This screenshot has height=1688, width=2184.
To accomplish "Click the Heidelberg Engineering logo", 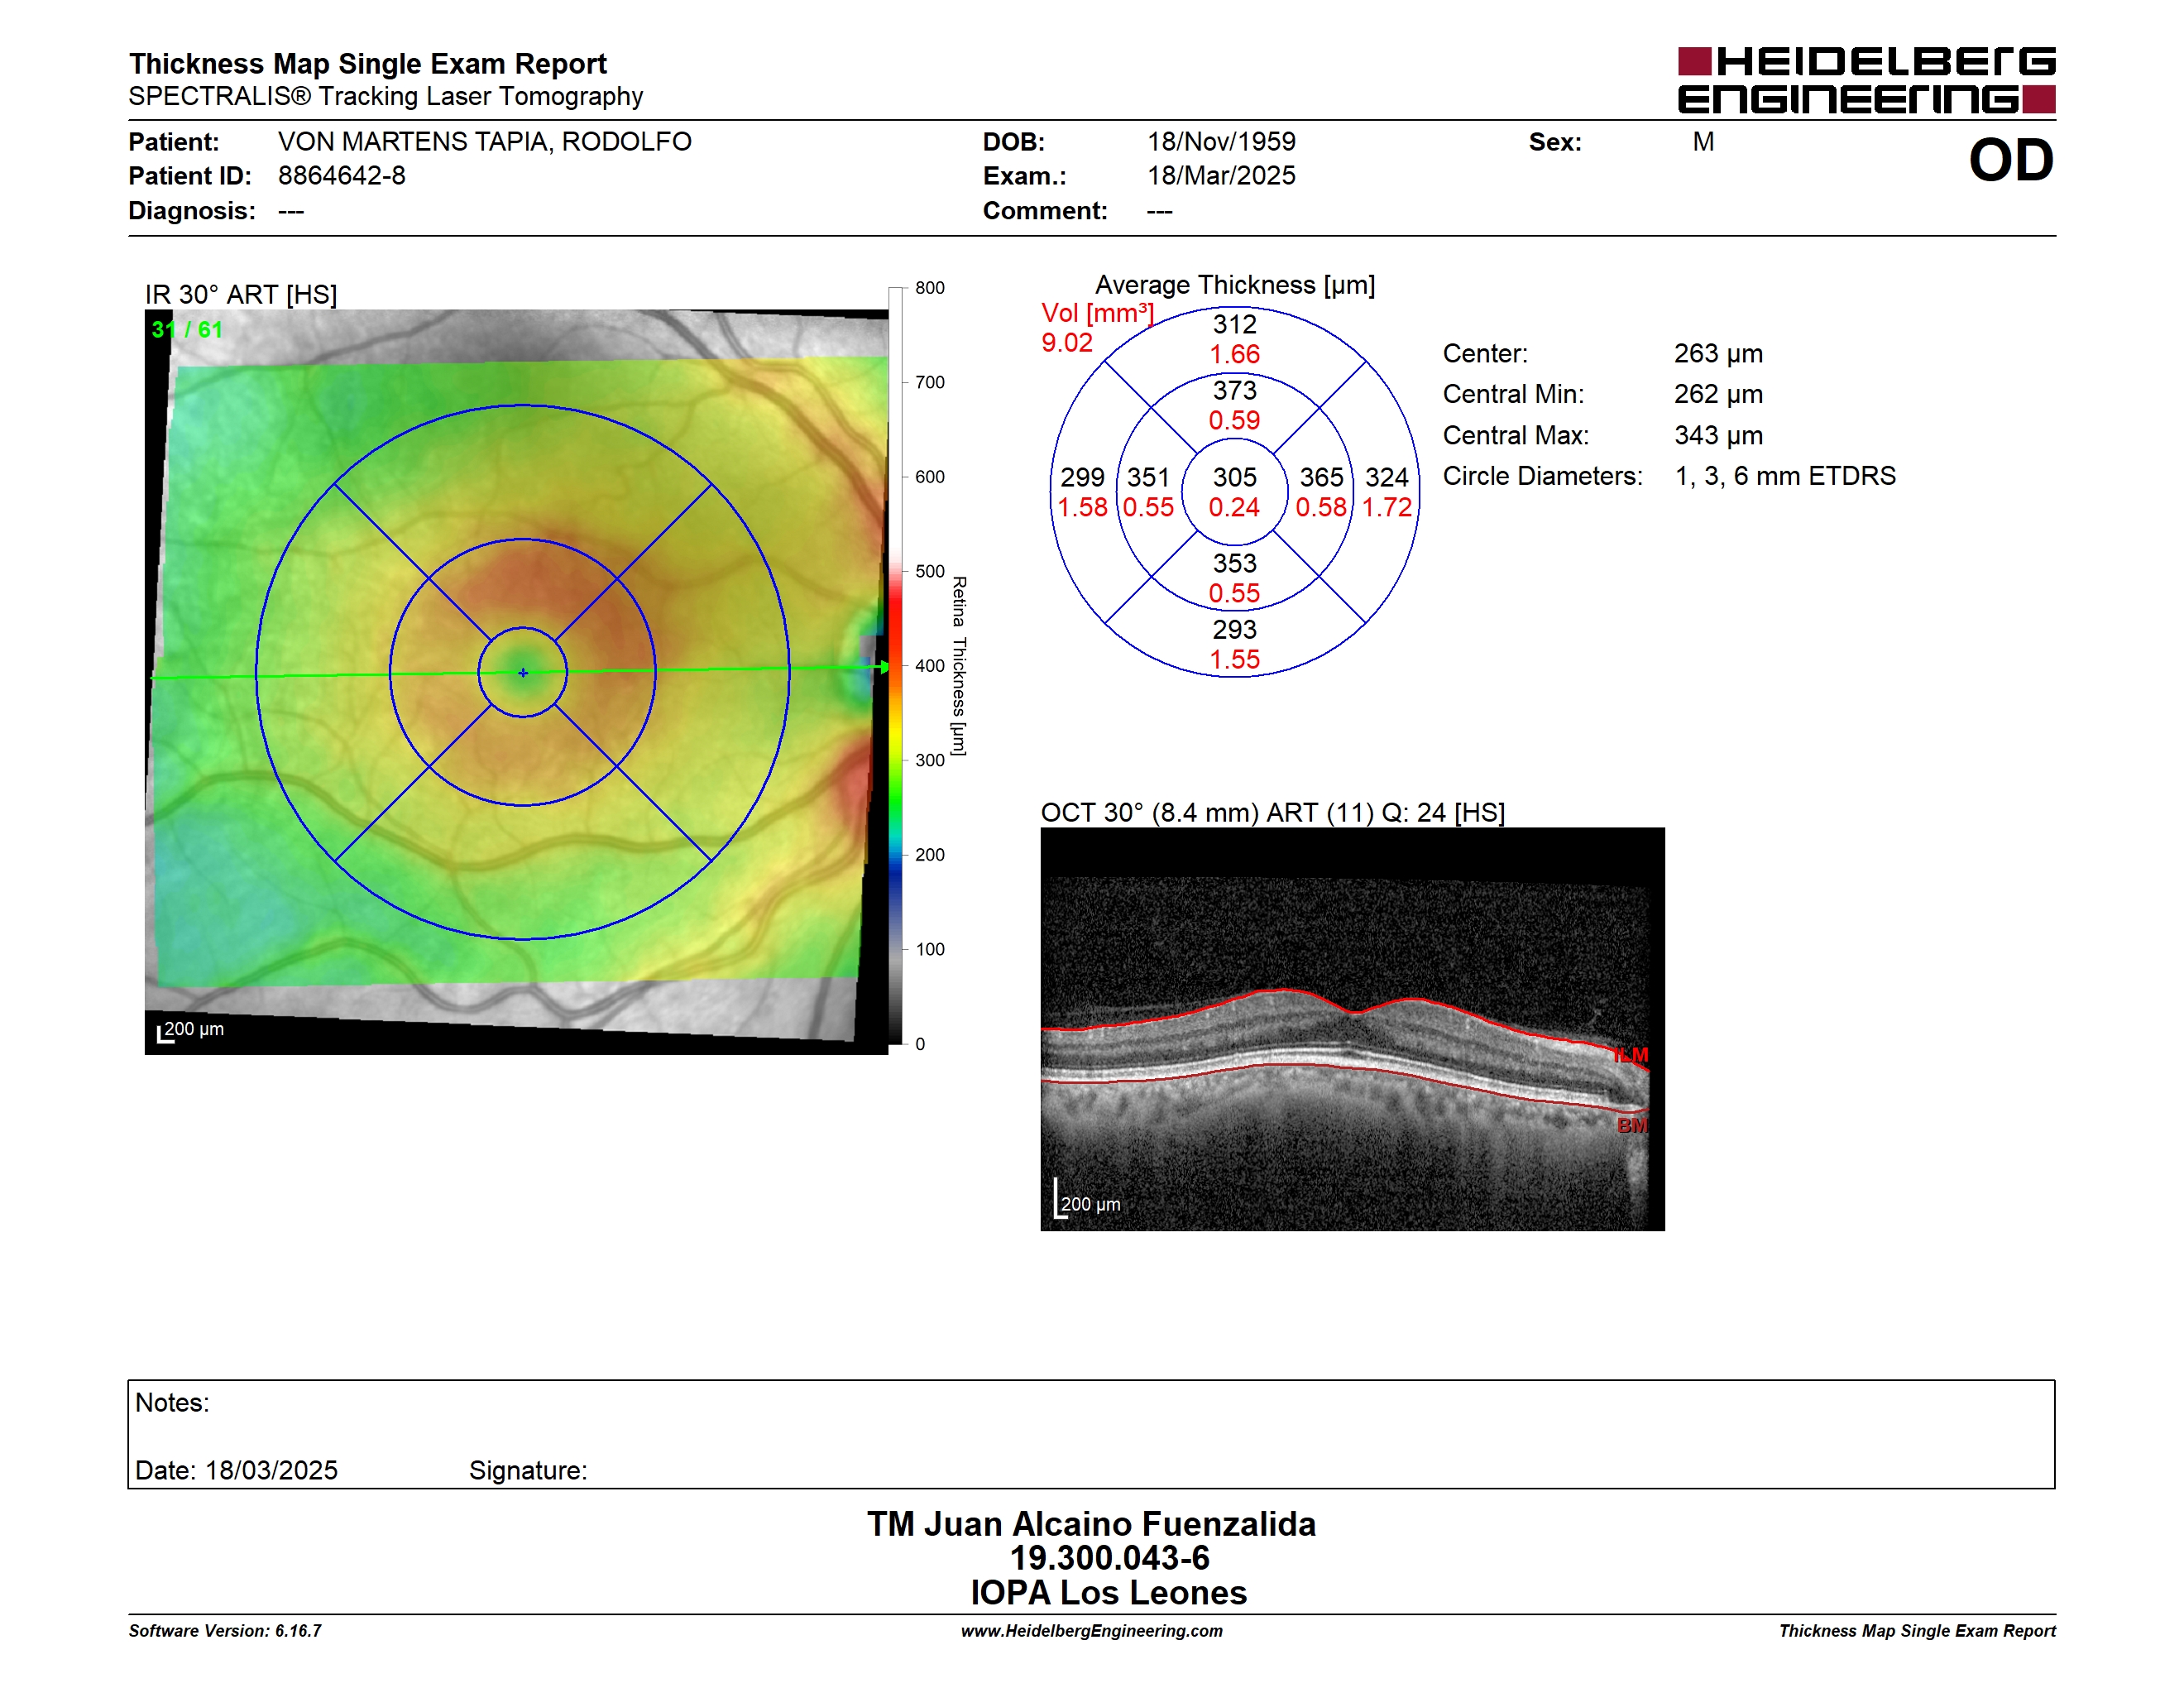I will tap(1866, 80).
